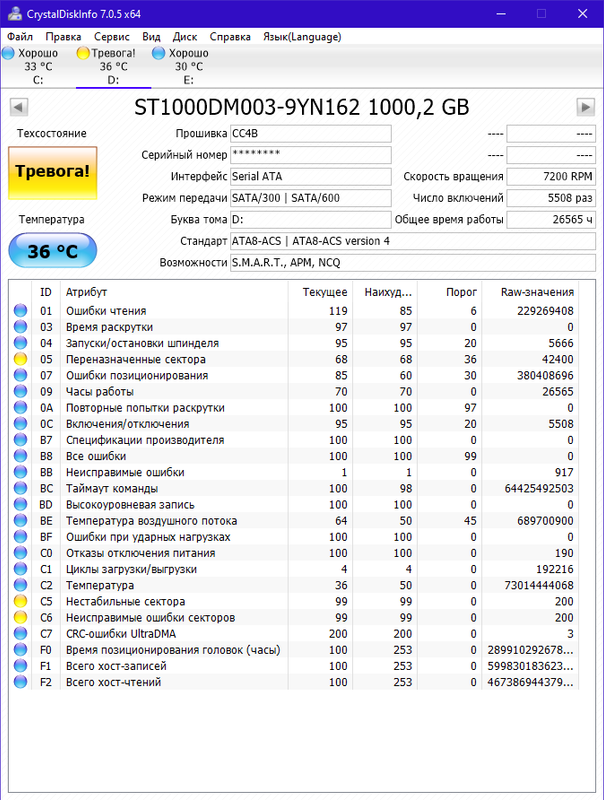Select the disk title ST1000DM003-9YN162 1000,2 GB
604x800 pixels.
301,107
